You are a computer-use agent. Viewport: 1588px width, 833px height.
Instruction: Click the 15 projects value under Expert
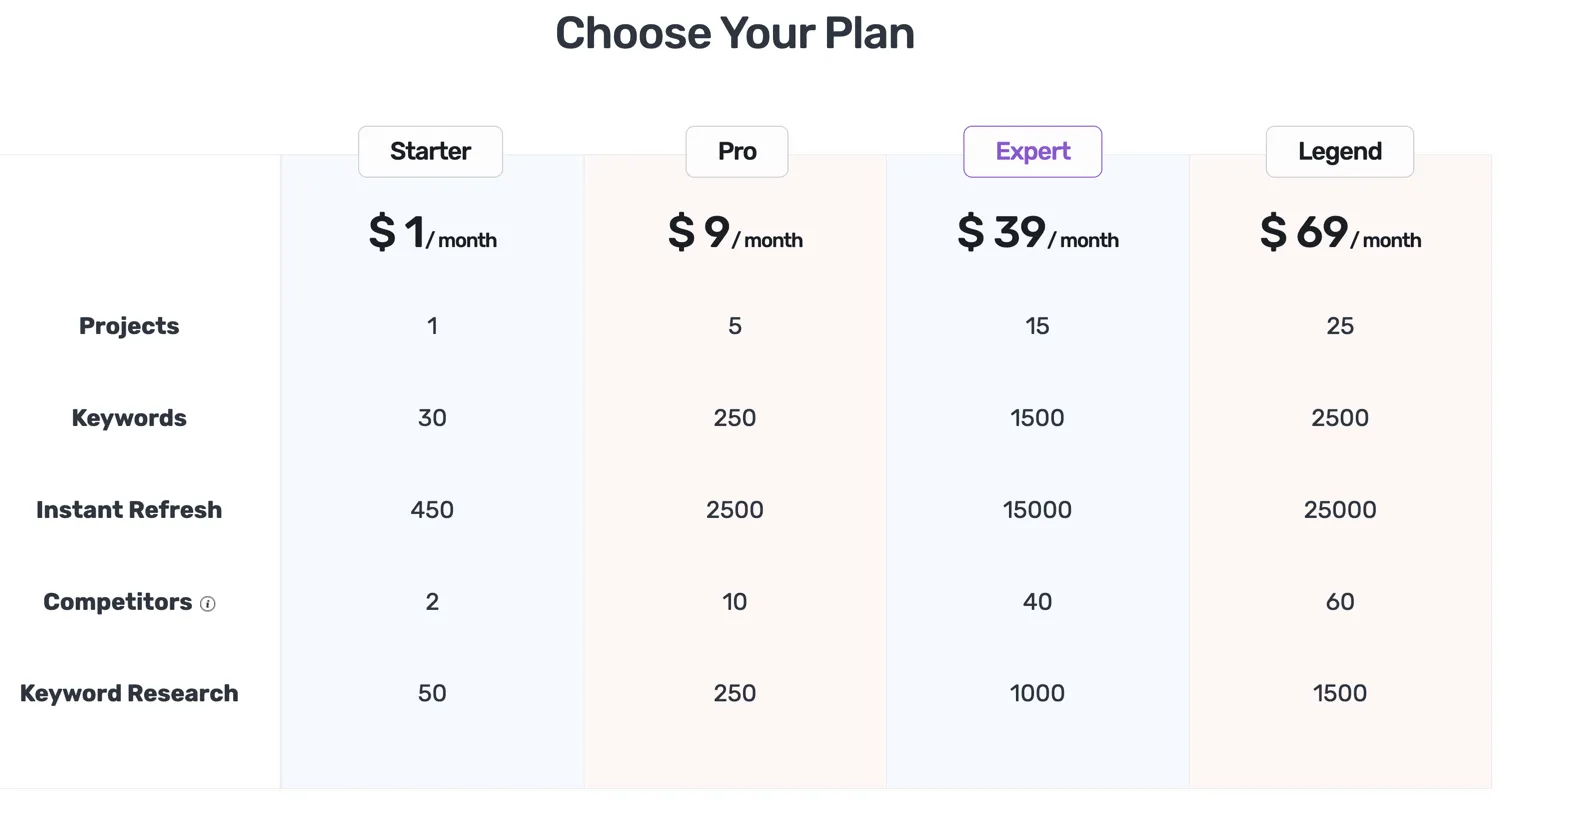pyautogui.click(x=1037, y=325)
